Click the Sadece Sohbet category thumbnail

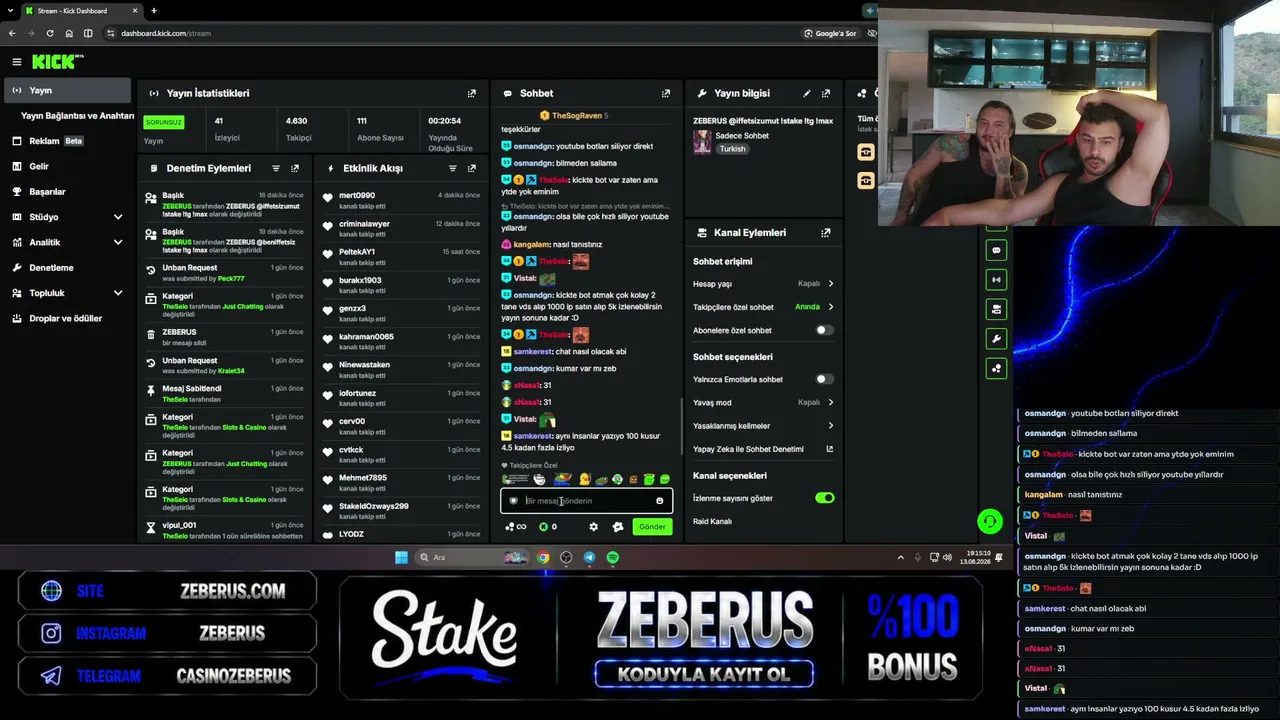[702, 141]
